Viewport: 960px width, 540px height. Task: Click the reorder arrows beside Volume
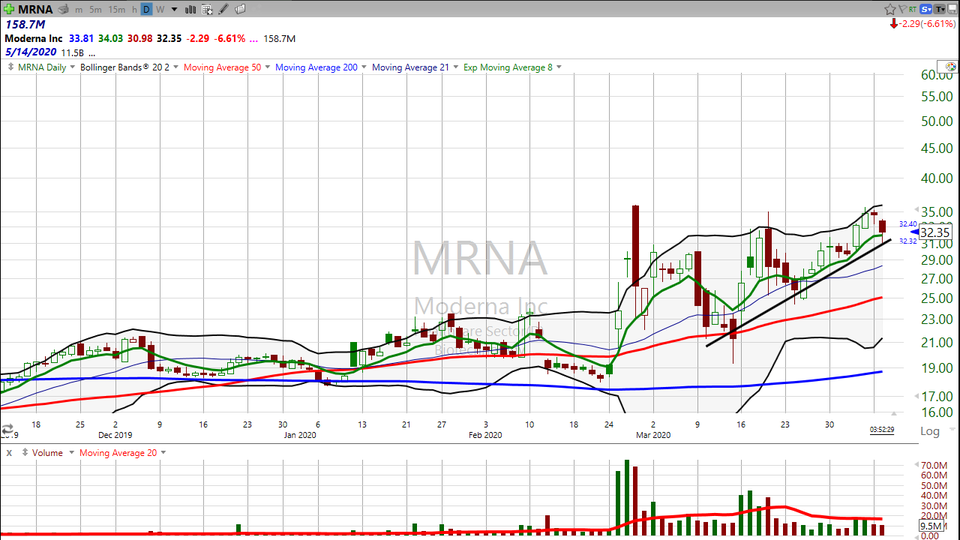[x=24, y=452]
